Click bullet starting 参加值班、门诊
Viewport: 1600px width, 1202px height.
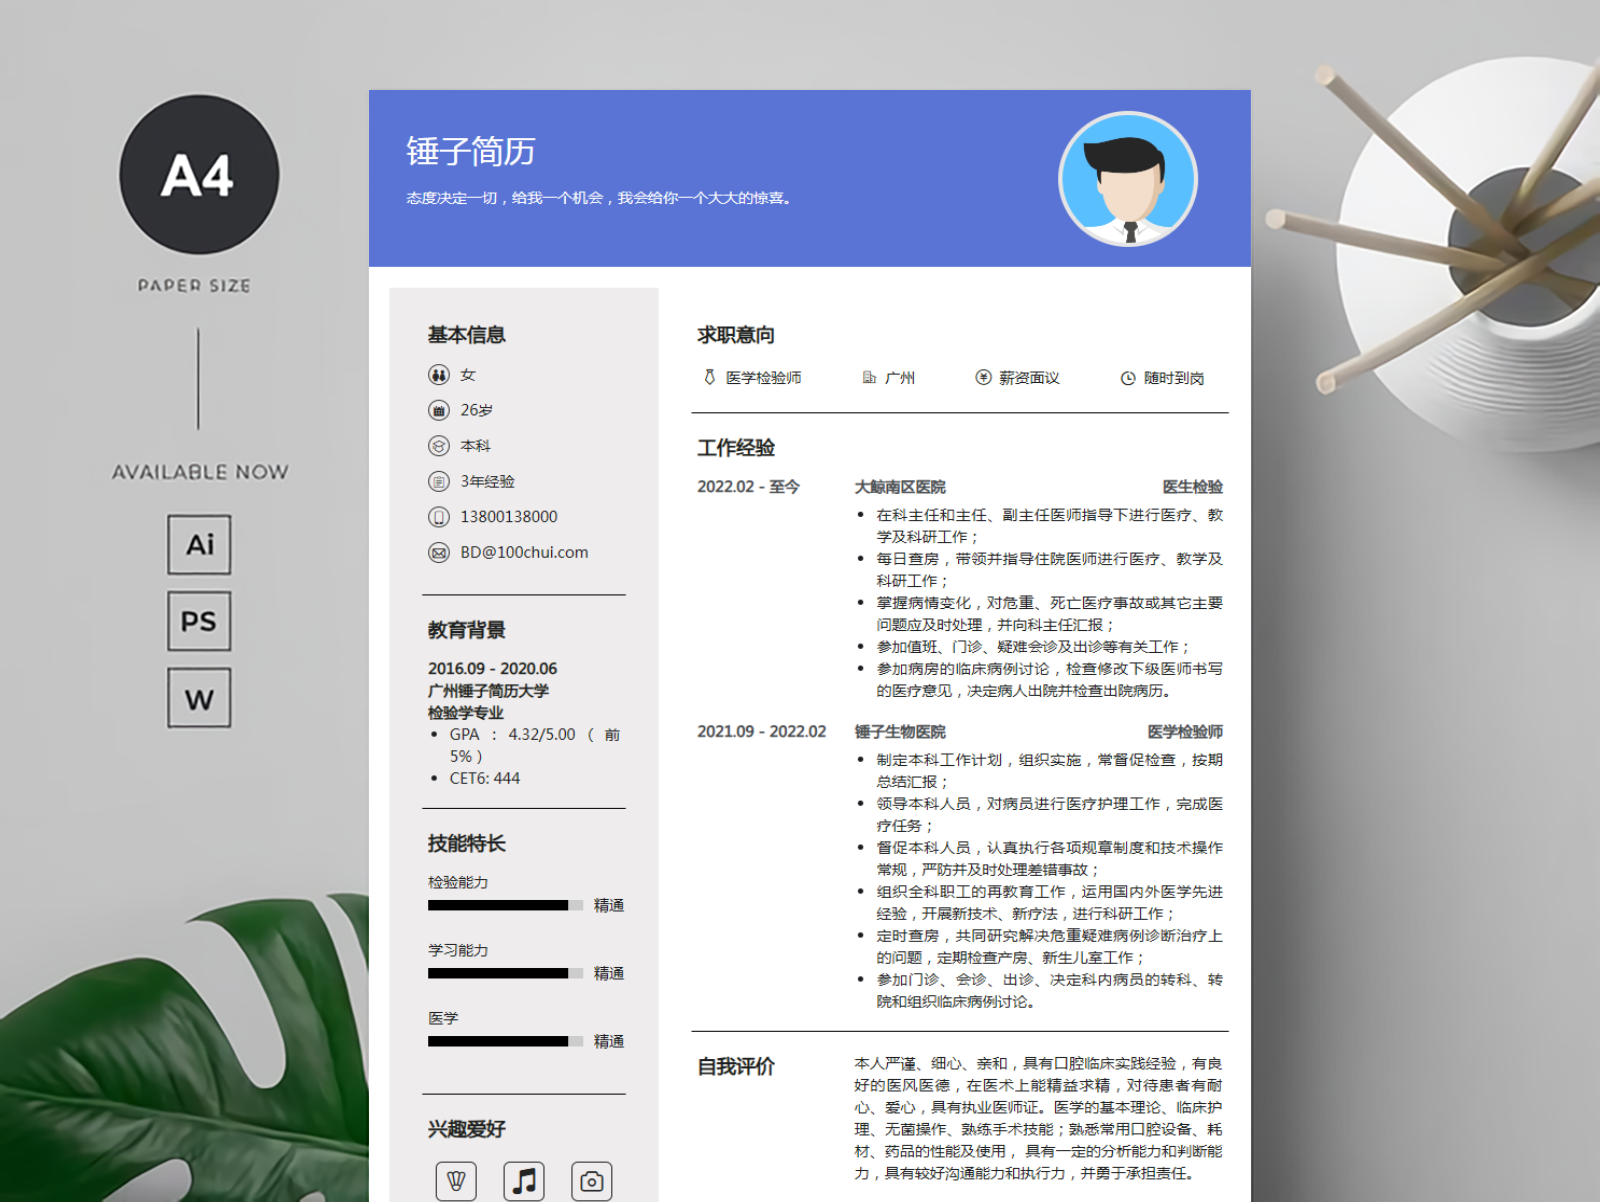(1033, 647)
